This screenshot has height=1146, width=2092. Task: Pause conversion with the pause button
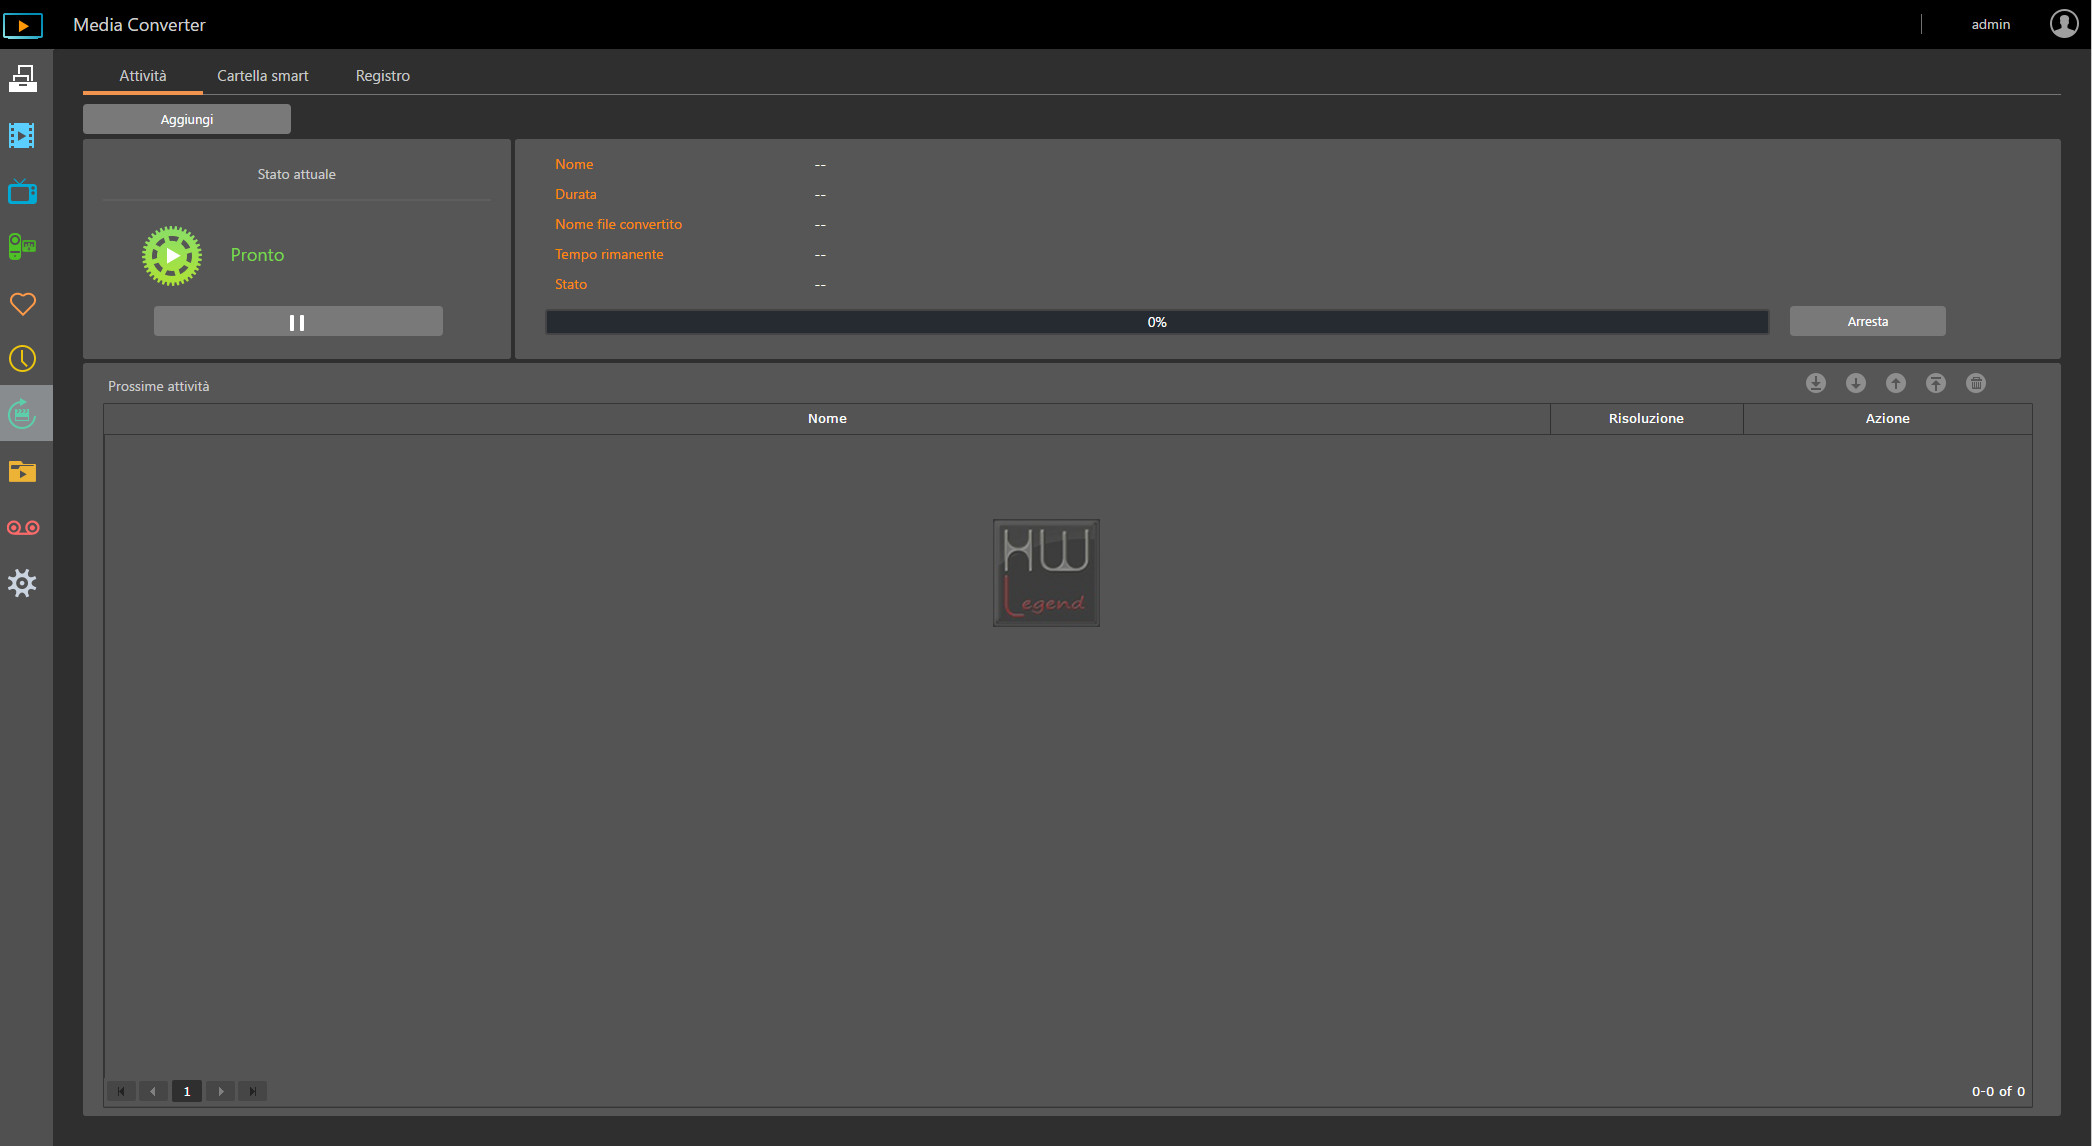pos(298,322)
